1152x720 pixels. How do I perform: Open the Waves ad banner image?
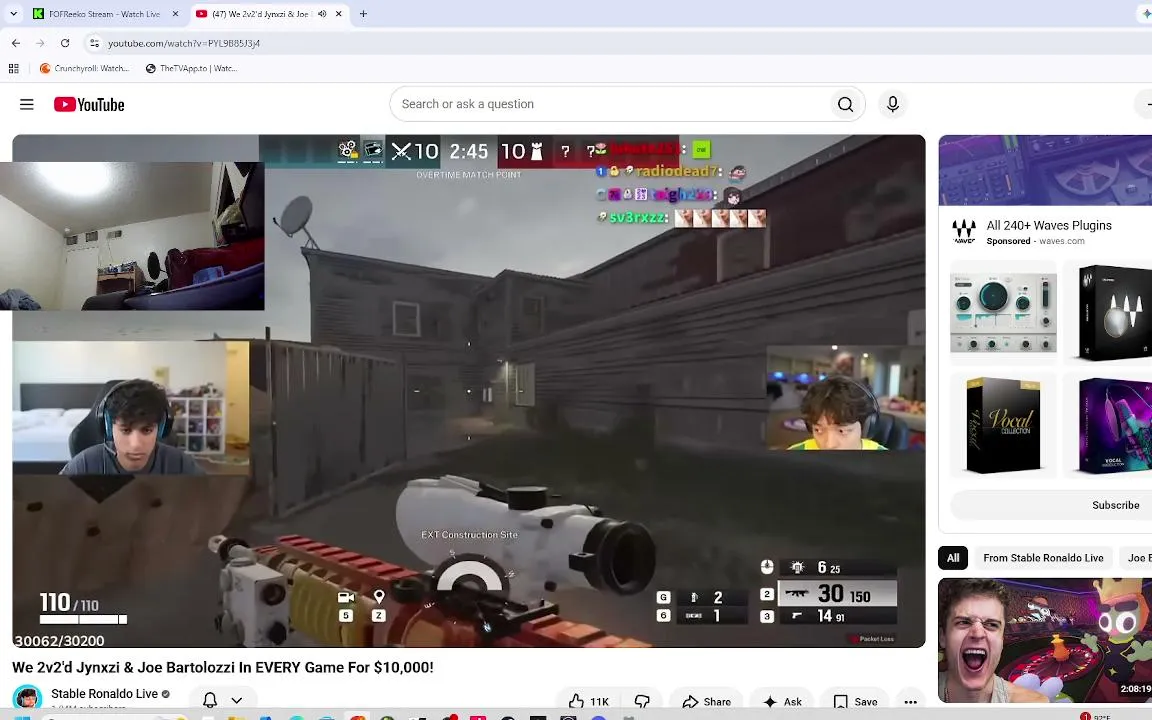pyautogui.click(x=1045, y=170)
